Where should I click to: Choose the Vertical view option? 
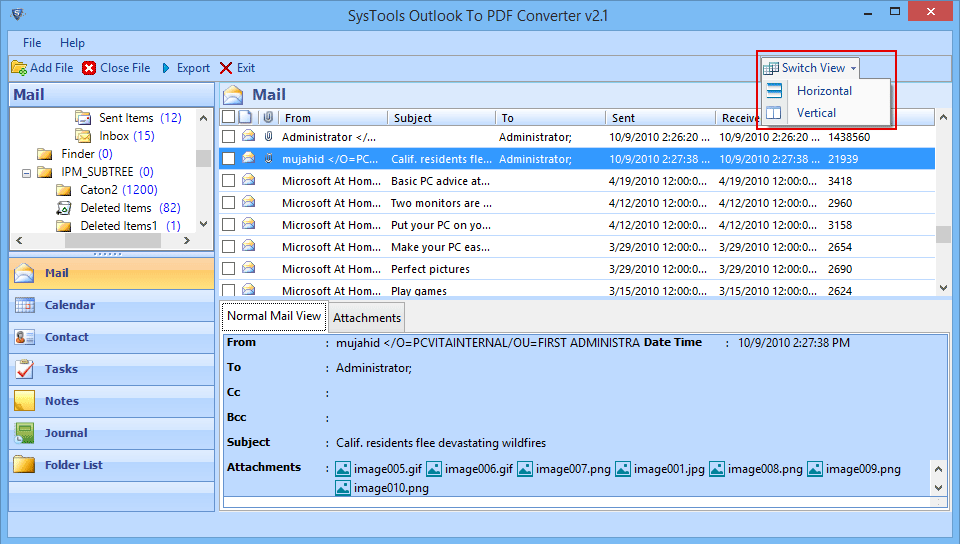coord(816,113)
